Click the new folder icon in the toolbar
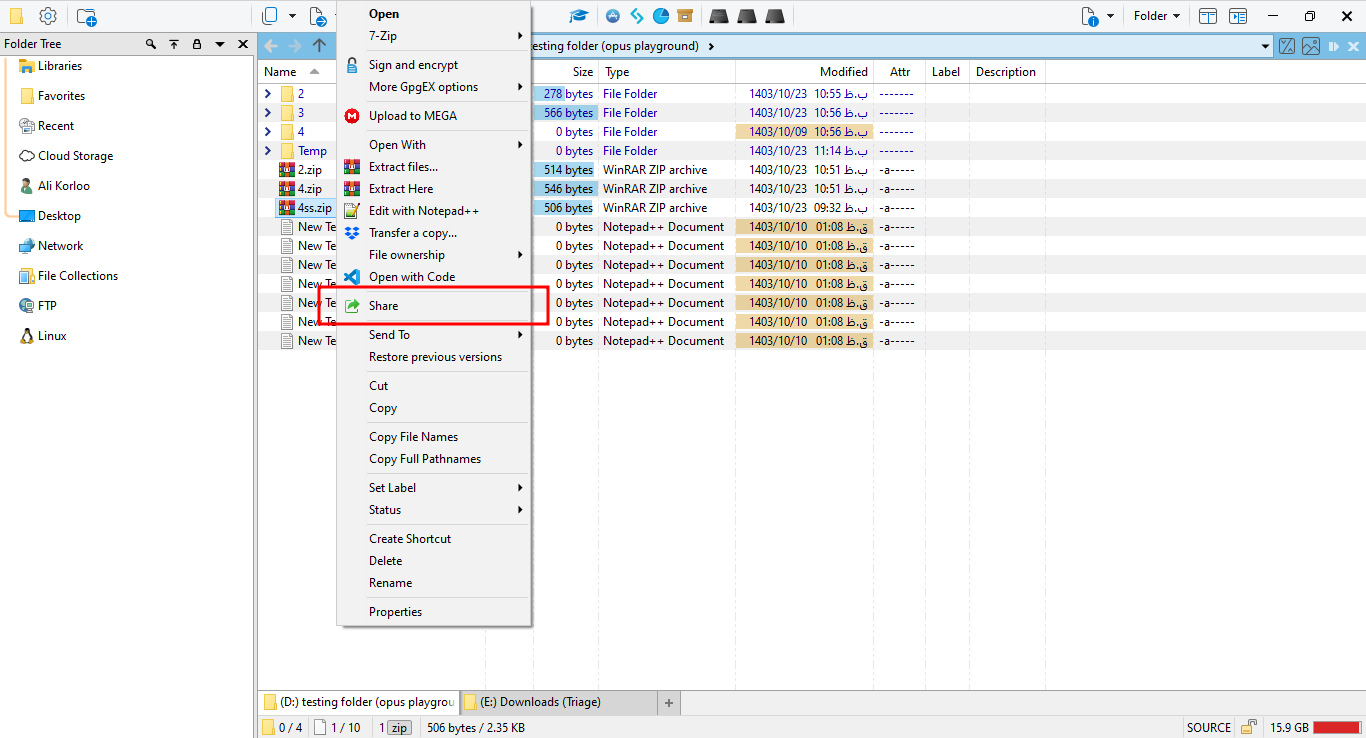The image size is (1366, 738). (87, 16)
